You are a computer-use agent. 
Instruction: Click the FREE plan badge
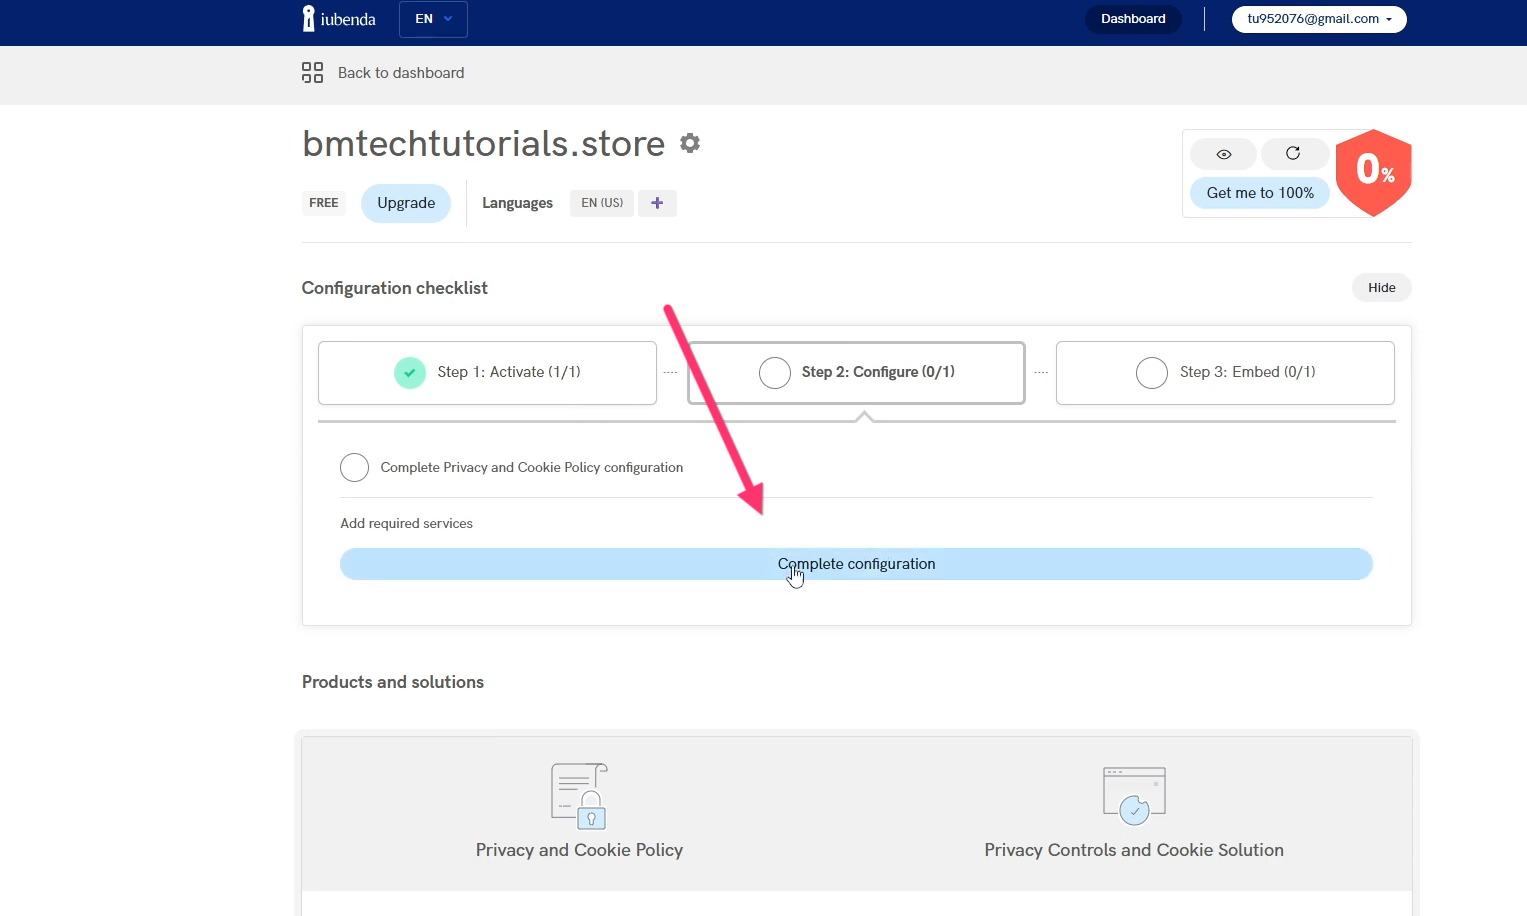click(x=324, y=203)
